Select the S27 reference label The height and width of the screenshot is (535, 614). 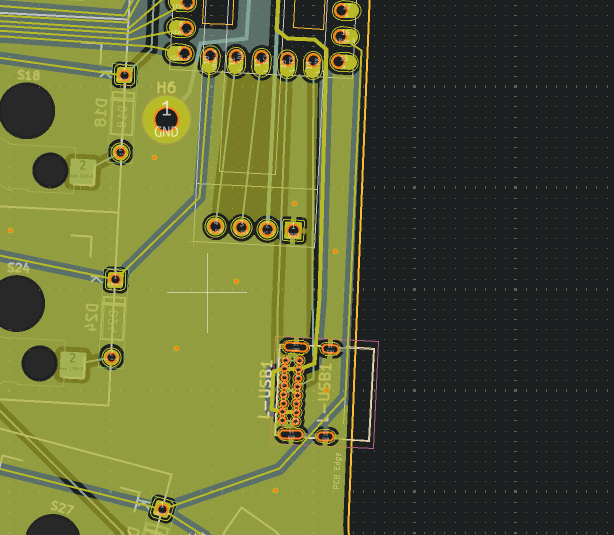tap(62, 508)
